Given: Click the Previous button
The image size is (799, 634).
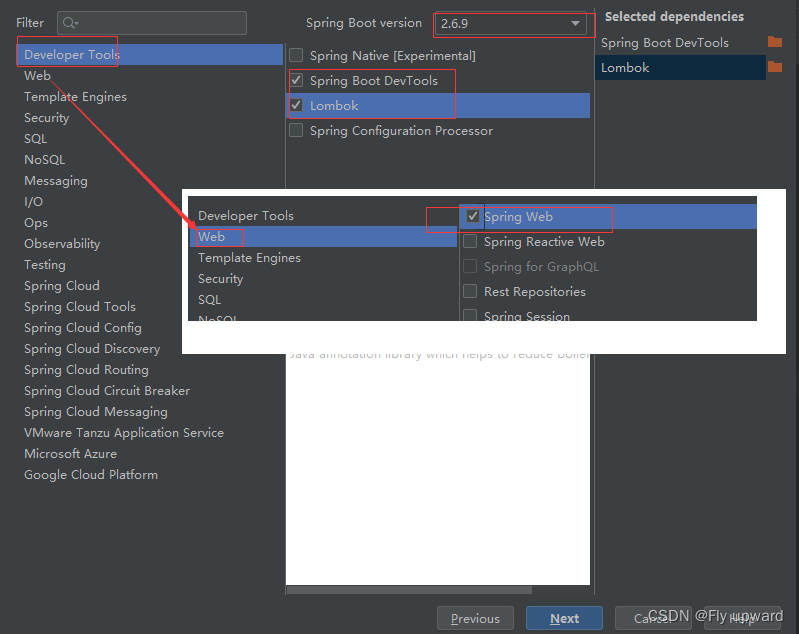Looking at the screenshot, I should (475, 618).
